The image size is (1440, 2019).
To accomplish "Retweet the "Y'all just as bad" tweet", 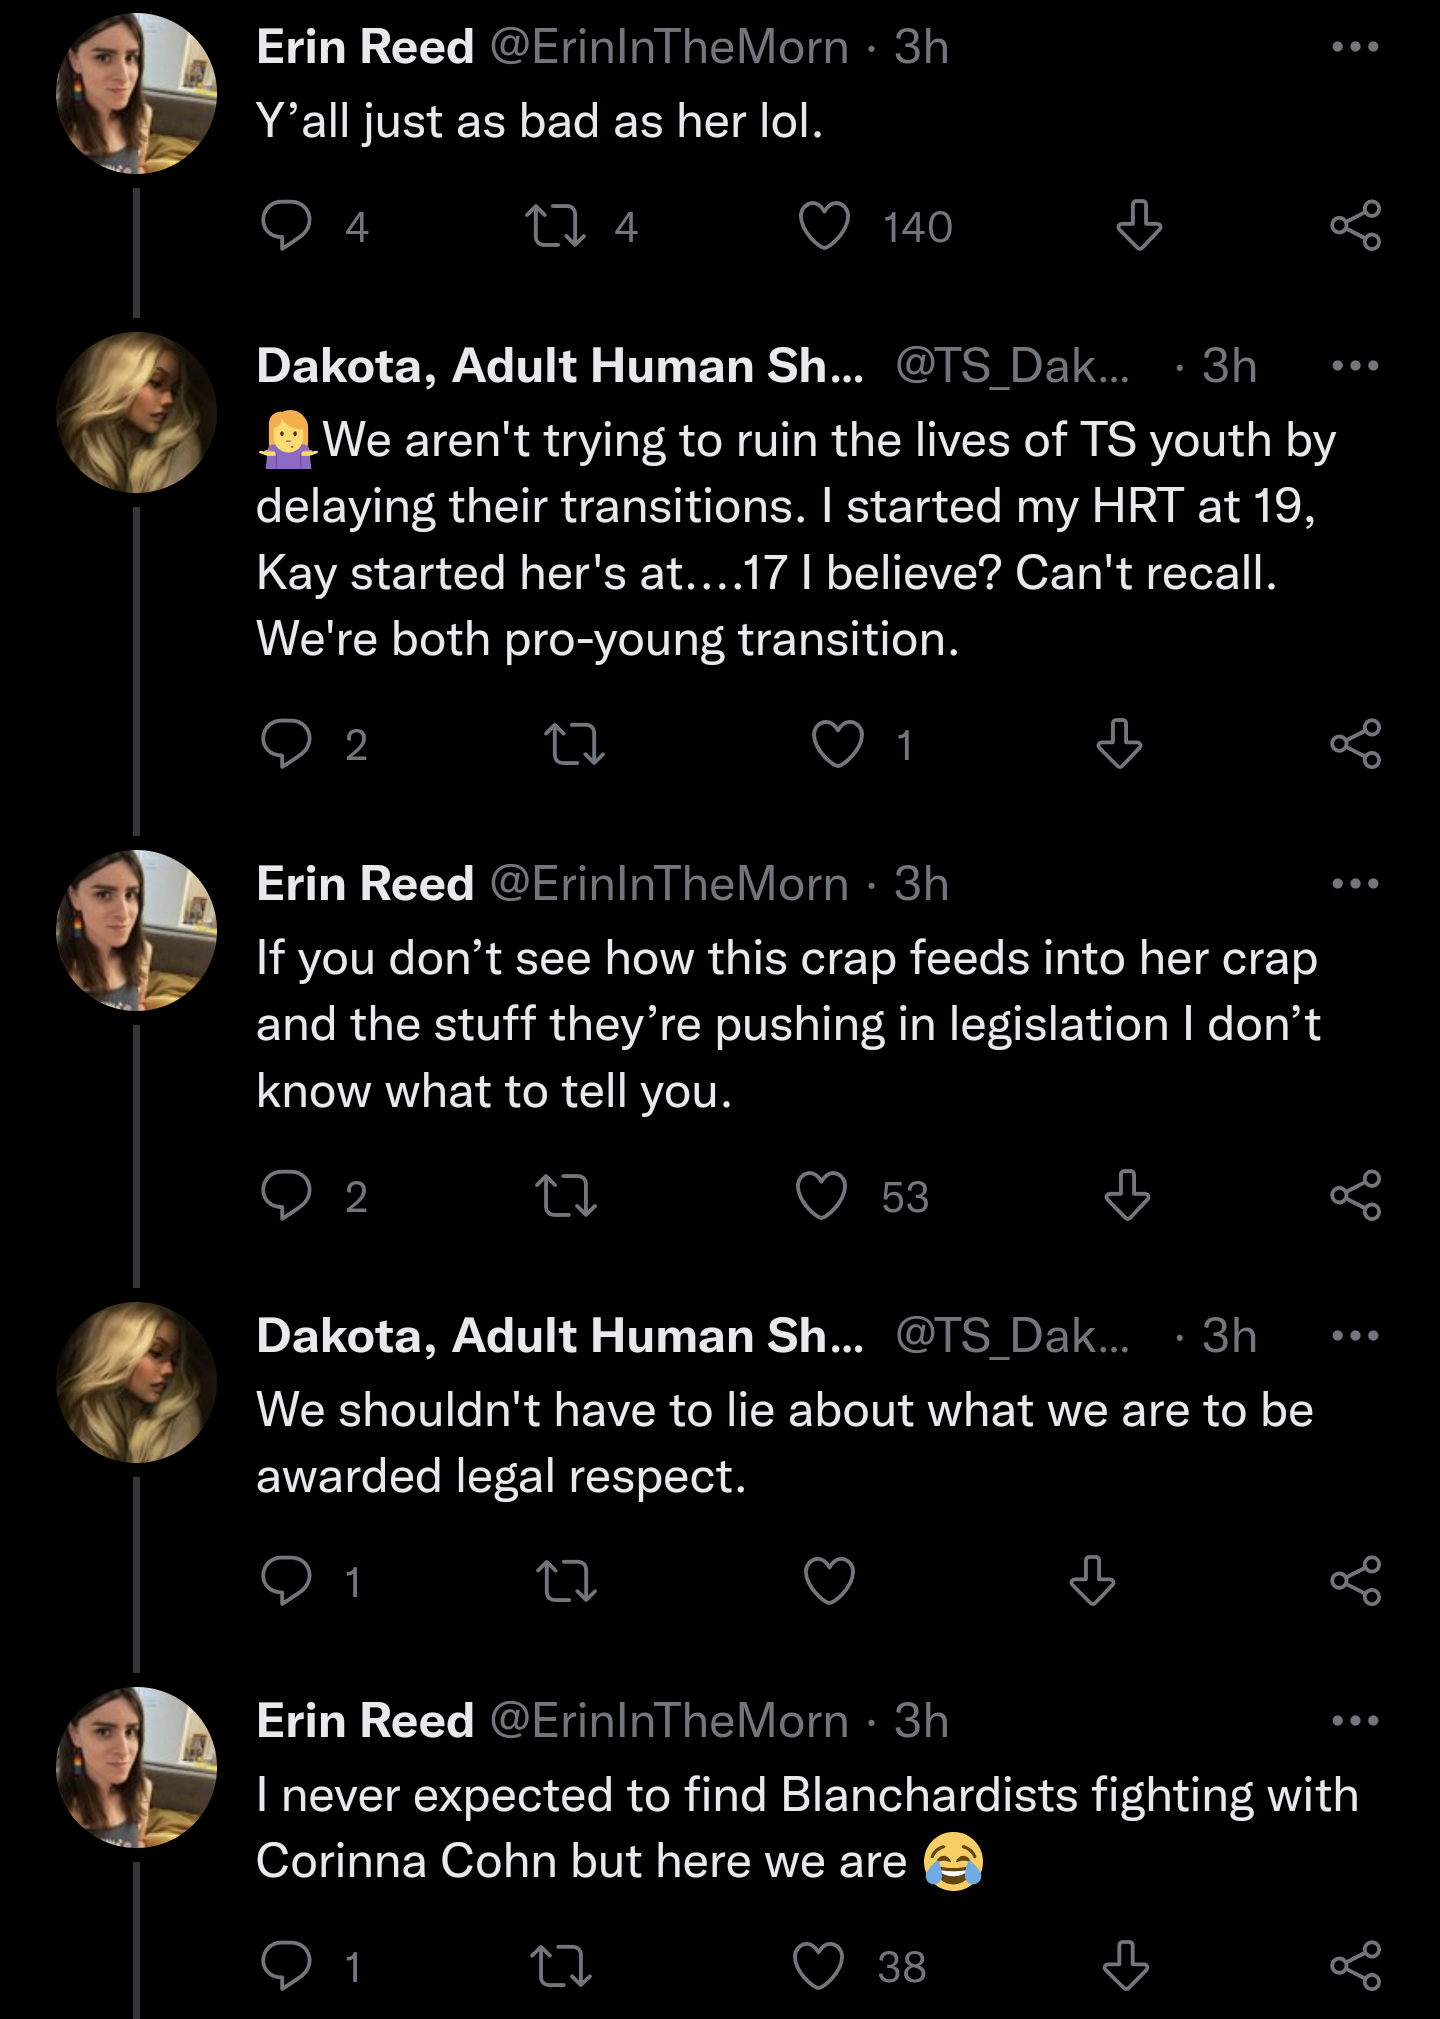I will [x=555, y=226].
